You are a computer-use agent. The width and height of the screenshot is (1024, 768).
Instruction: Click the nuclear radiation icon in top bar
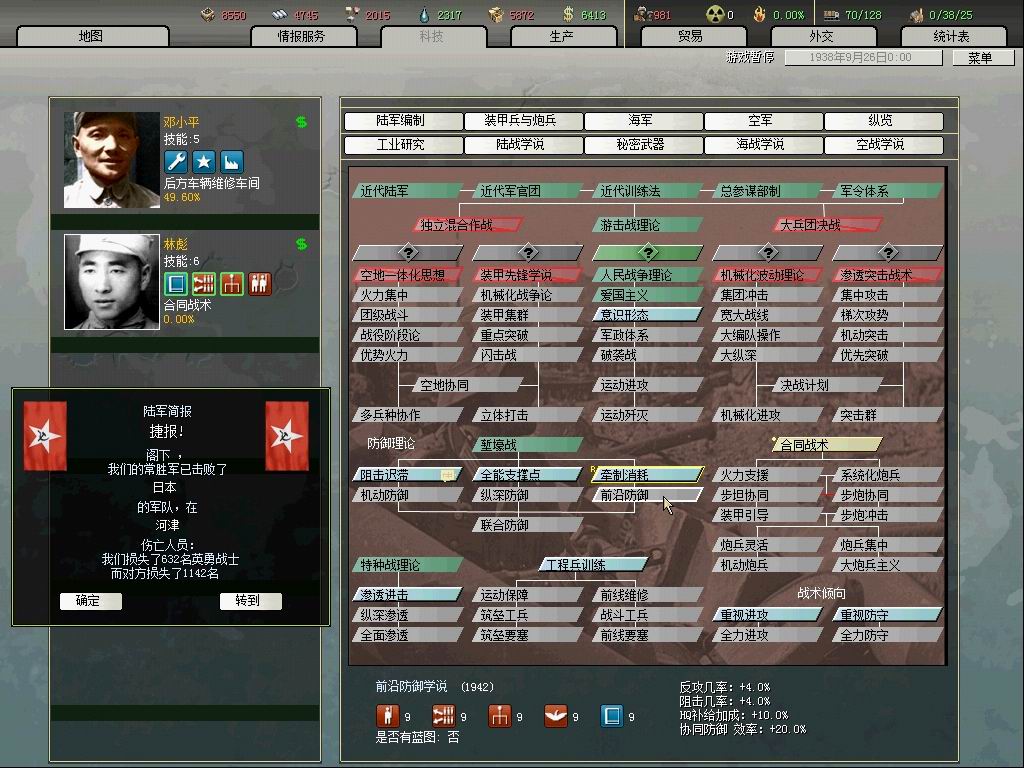tap(715, 14)
